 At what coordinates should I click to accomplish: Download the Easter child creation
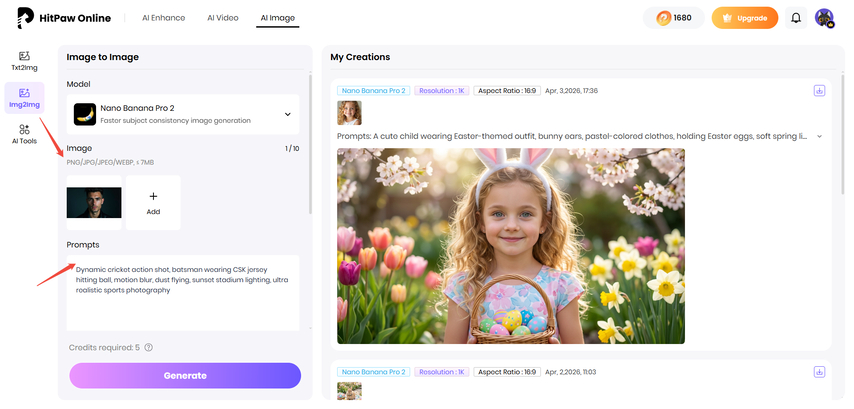pos(819,90)
